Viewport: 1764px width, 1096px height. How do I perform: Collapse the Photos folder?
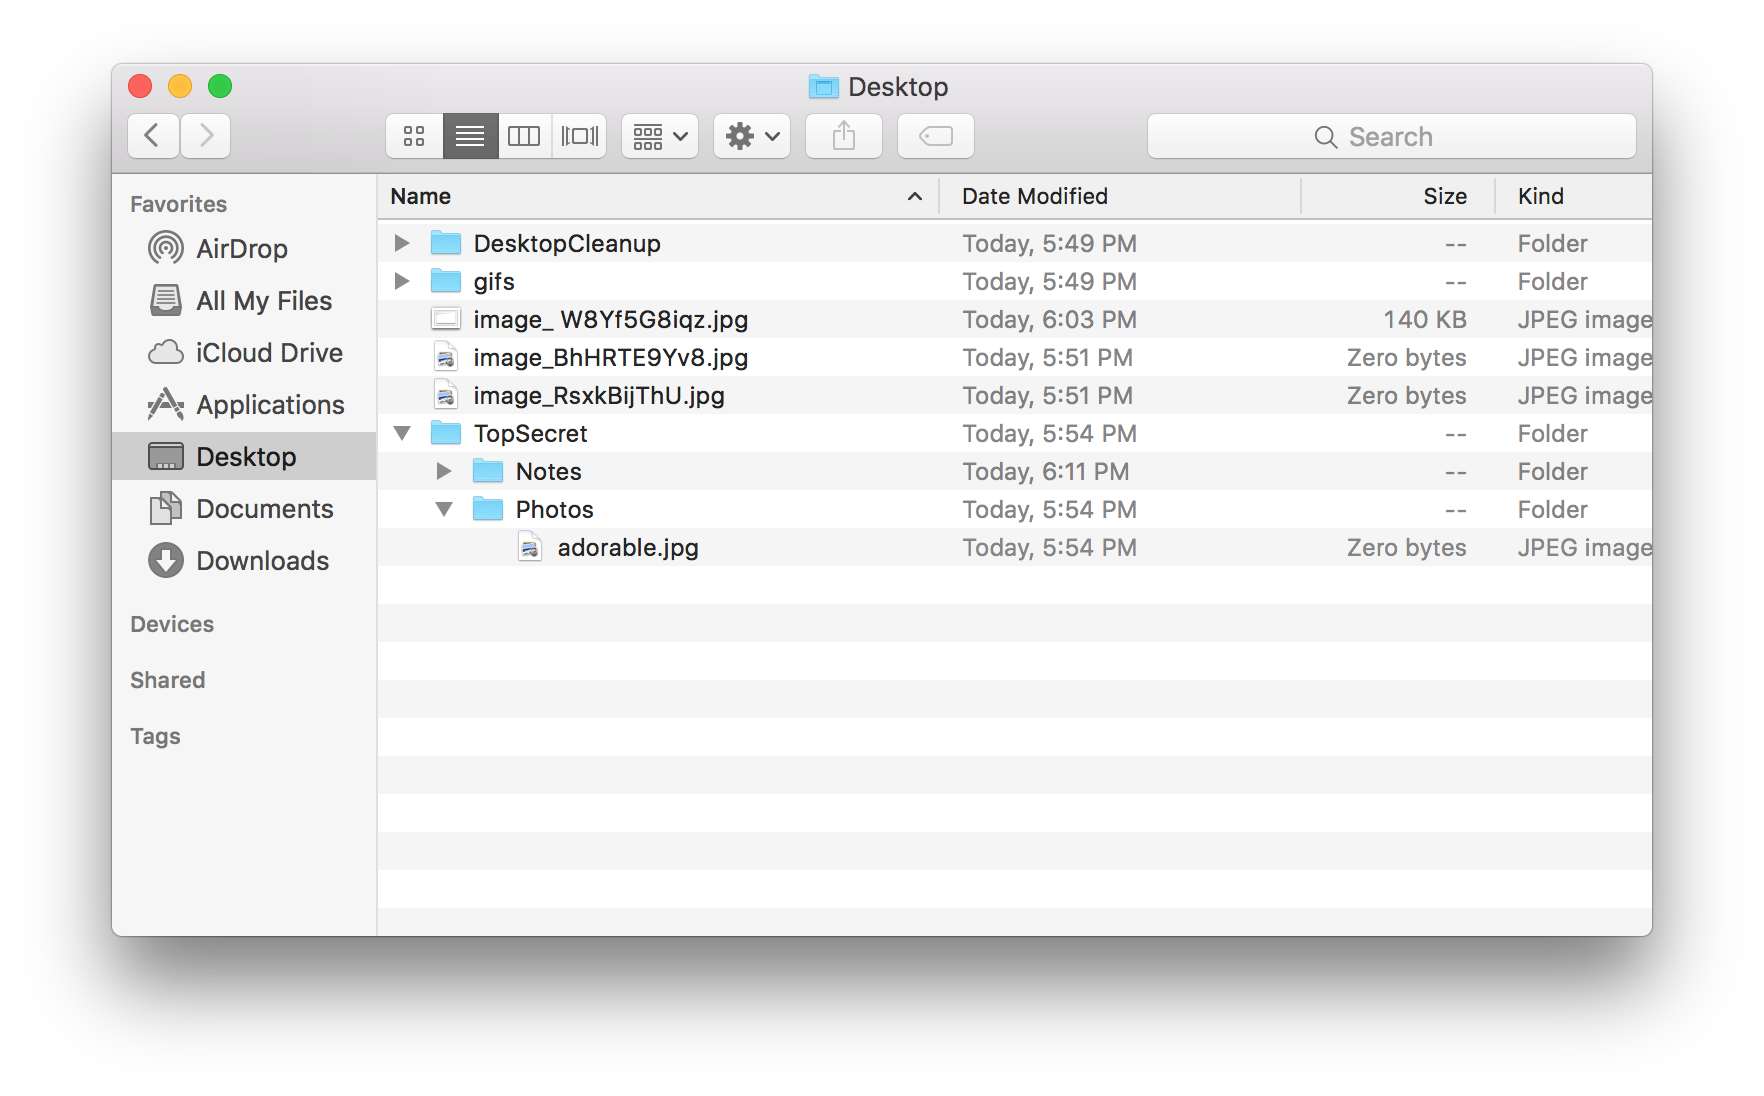[x=445, y=509]
